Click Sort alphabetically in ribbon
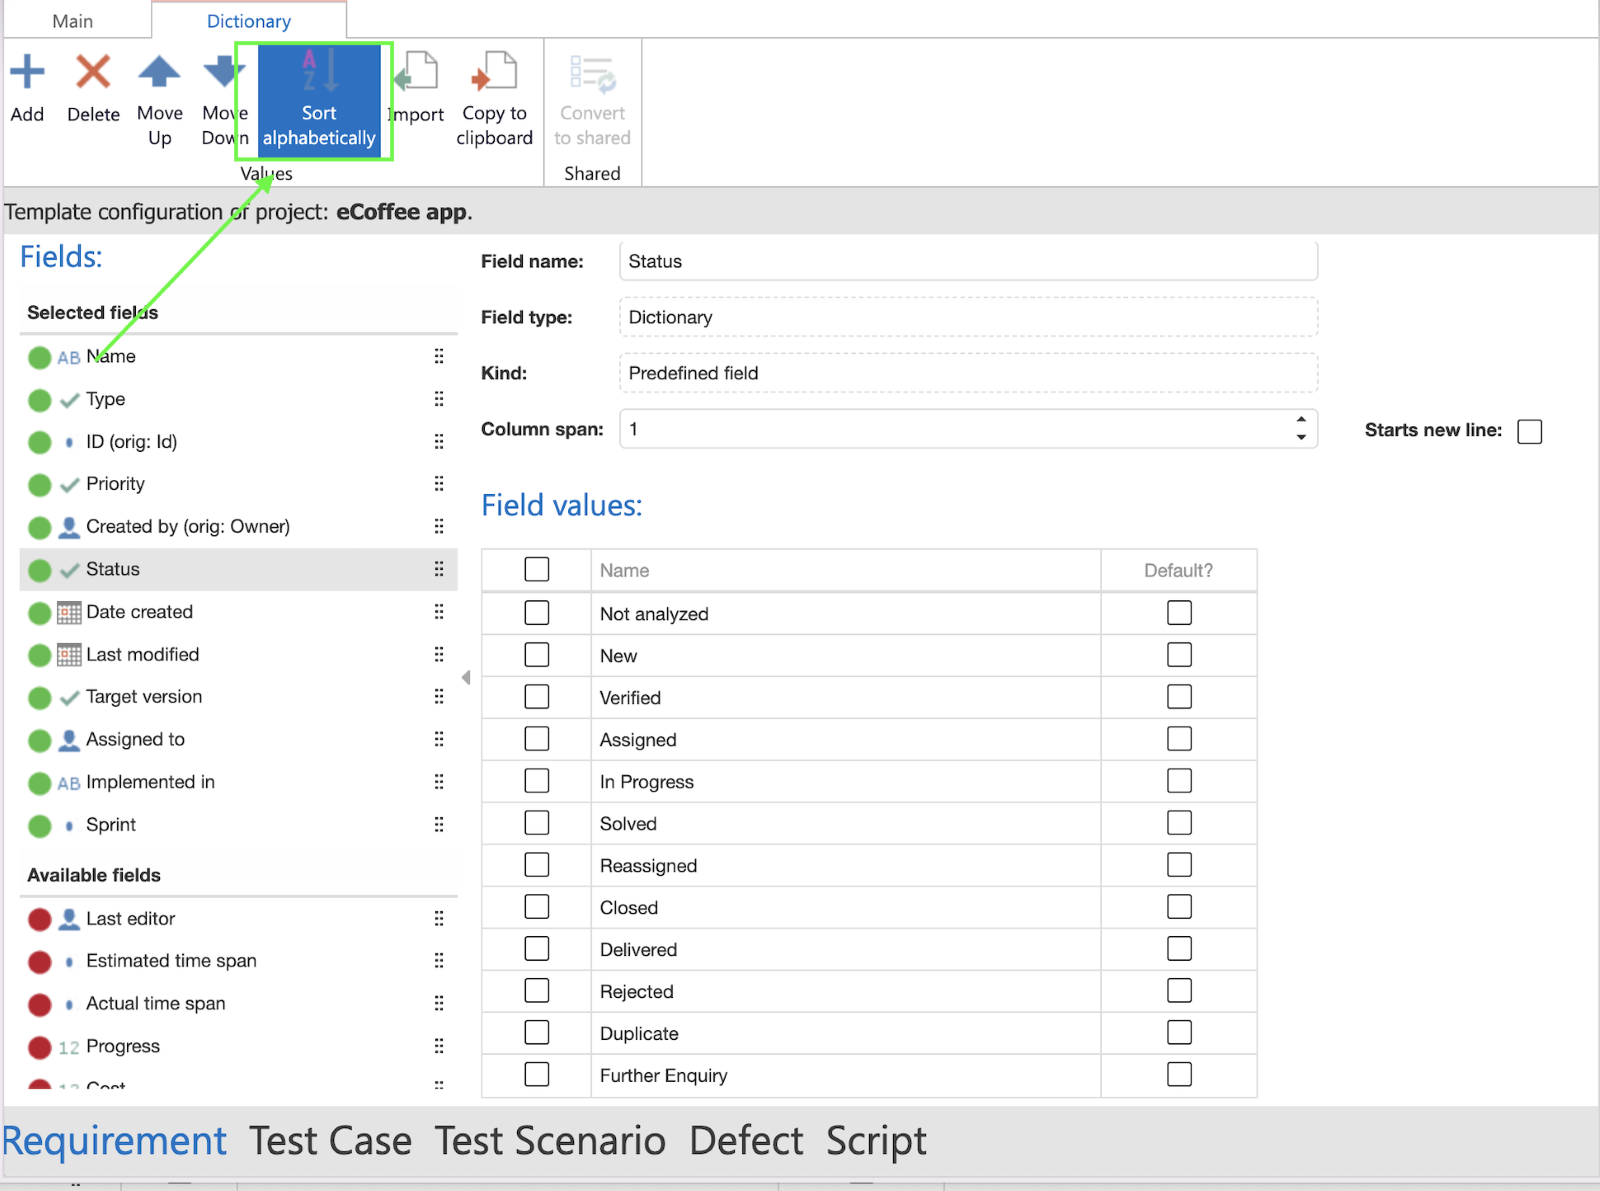The height and width of the screenshot is (1191, 1600). [319, 101]
